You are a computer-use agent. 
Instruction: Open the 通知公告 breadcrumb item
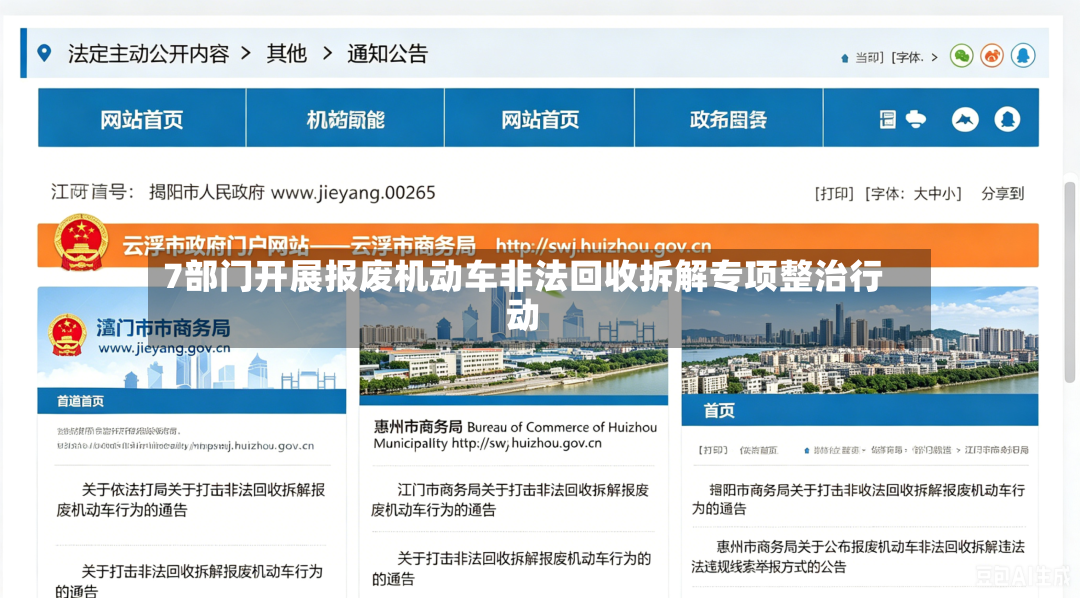tap(387, 54)
